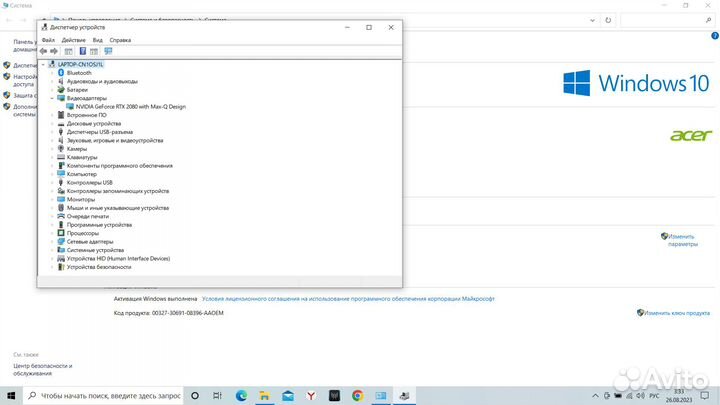Open Центр безопасности и обслуживания link

point(42,370)
